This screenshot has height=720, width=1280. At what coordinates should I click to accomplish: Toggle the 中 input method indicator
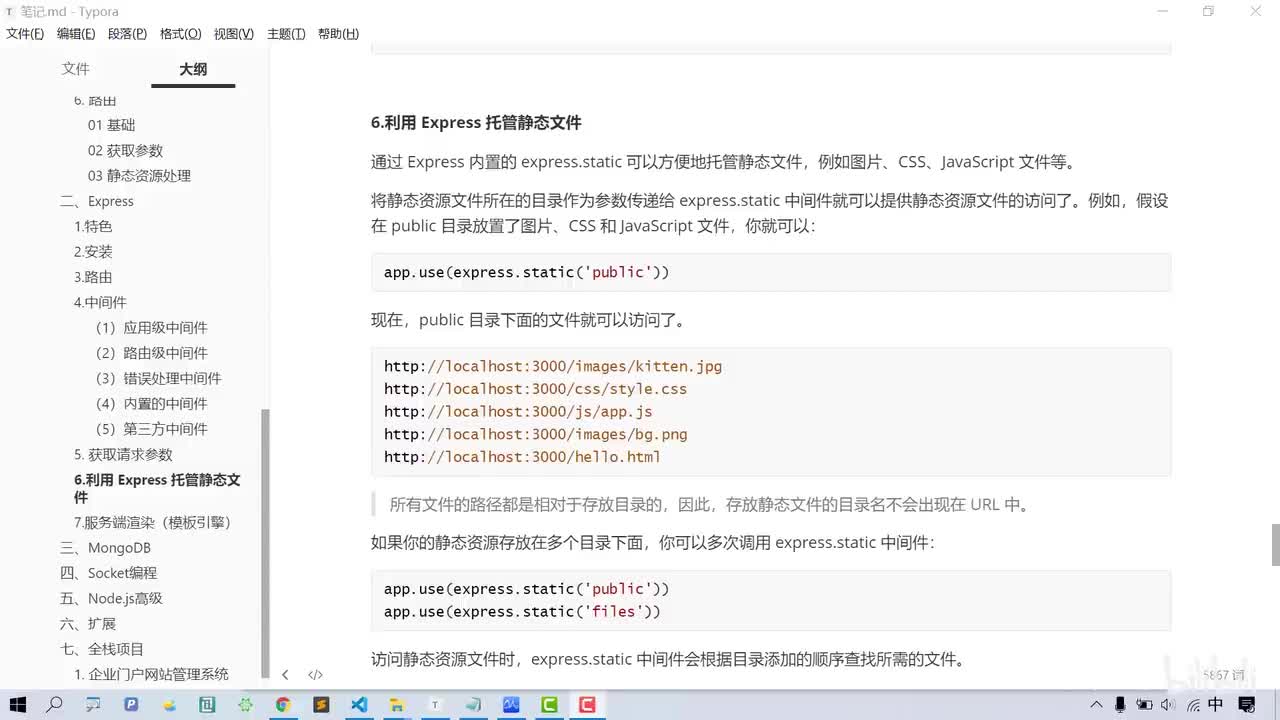pyautogui.click(x=1215, y=705)
